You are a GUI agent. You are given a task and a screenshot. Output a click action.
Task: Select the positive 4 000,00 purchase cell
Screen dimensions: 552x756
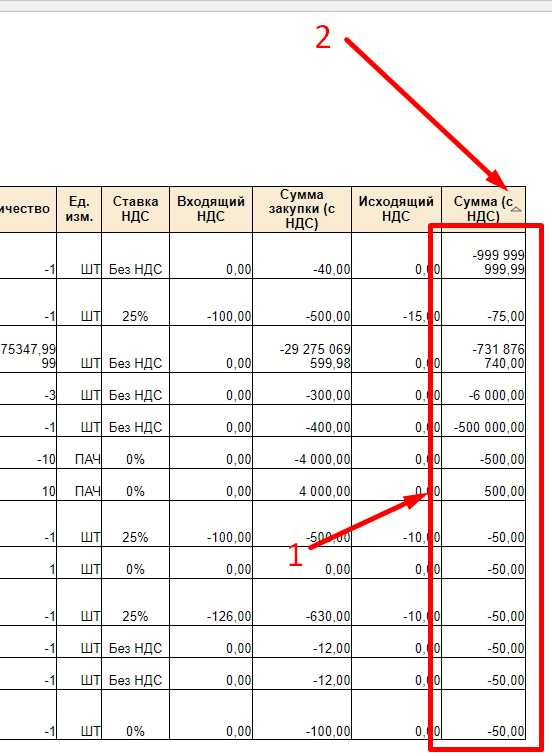pos(302,485)
